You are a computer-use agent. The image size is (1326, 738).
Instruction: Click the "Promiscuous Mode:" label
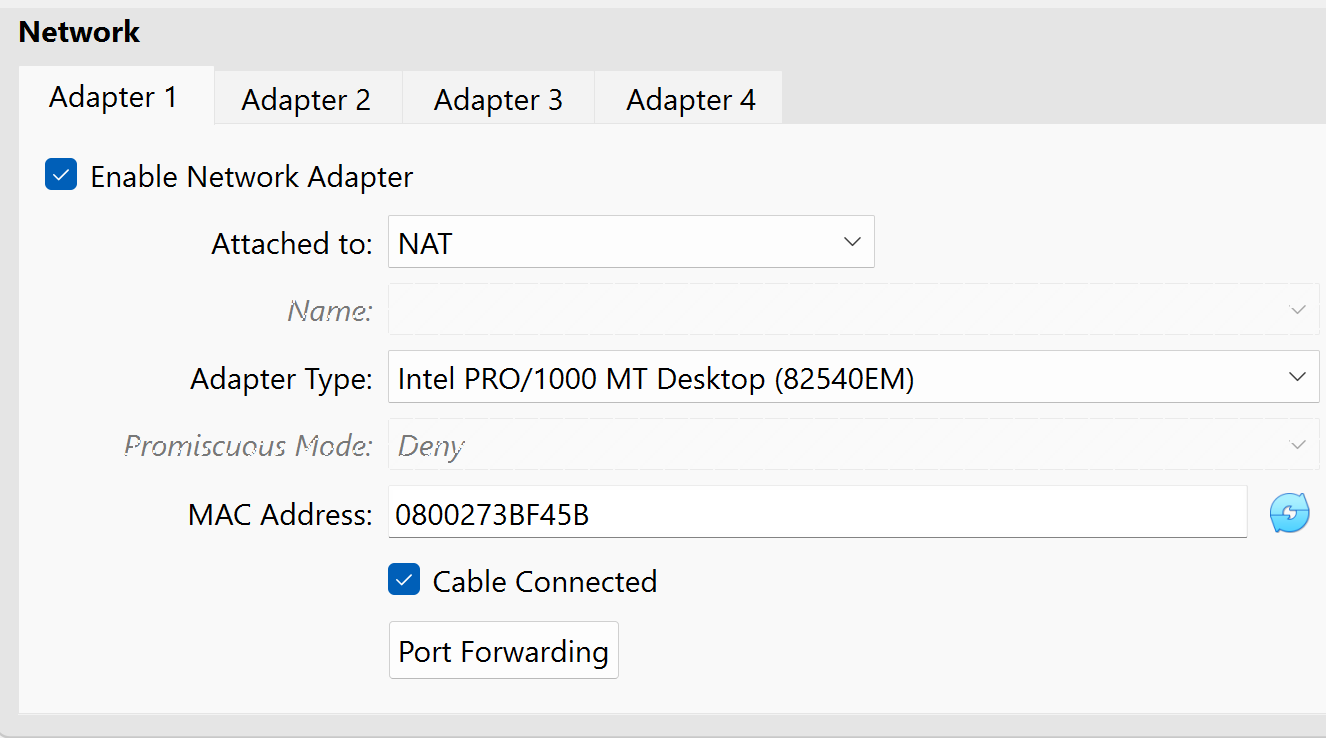(x=247, y=446)
